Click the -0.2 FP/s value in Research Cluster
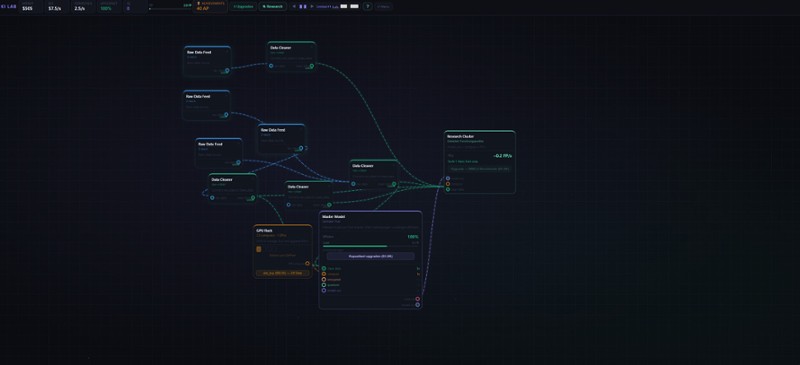The width and height of the screenshot is (800, 365). [x=503, y=156]
